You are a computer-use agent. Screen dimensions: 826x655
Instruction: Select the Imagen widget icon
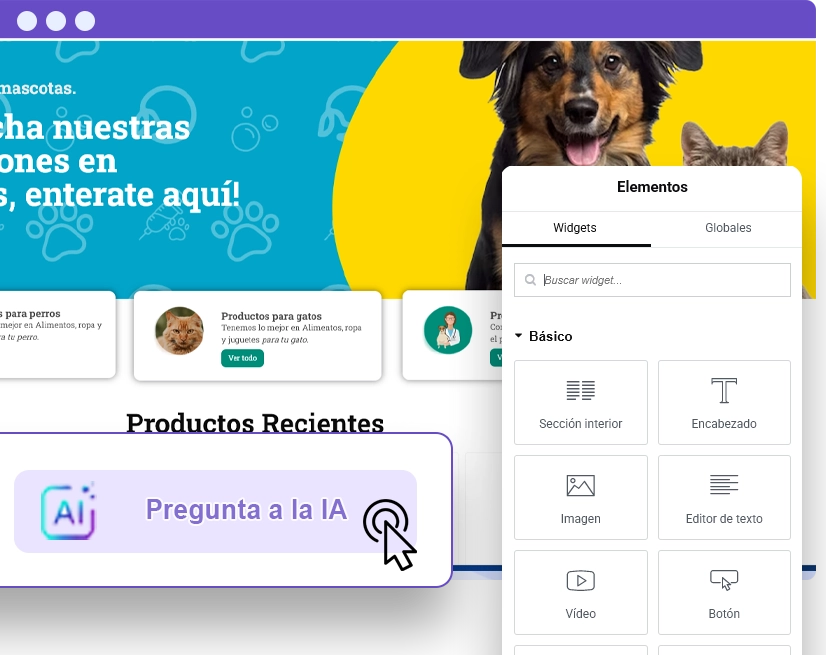(x=580, y=486)
